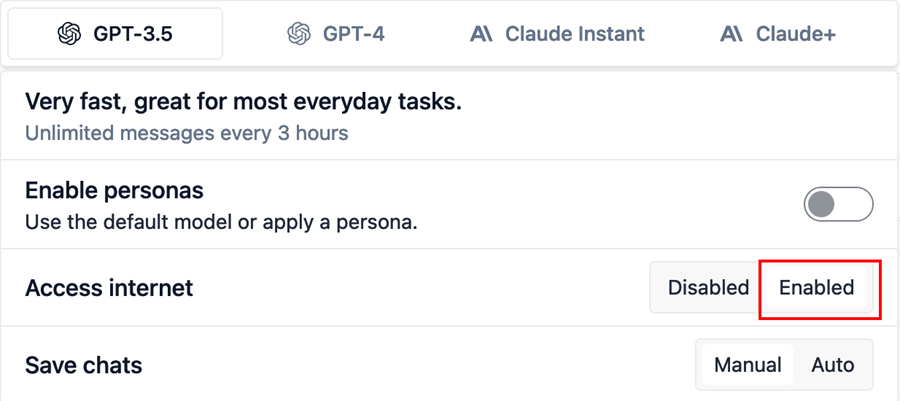Select the GPT-4 tab label
This screenshot has width=900, height=401.
(353, 34)
